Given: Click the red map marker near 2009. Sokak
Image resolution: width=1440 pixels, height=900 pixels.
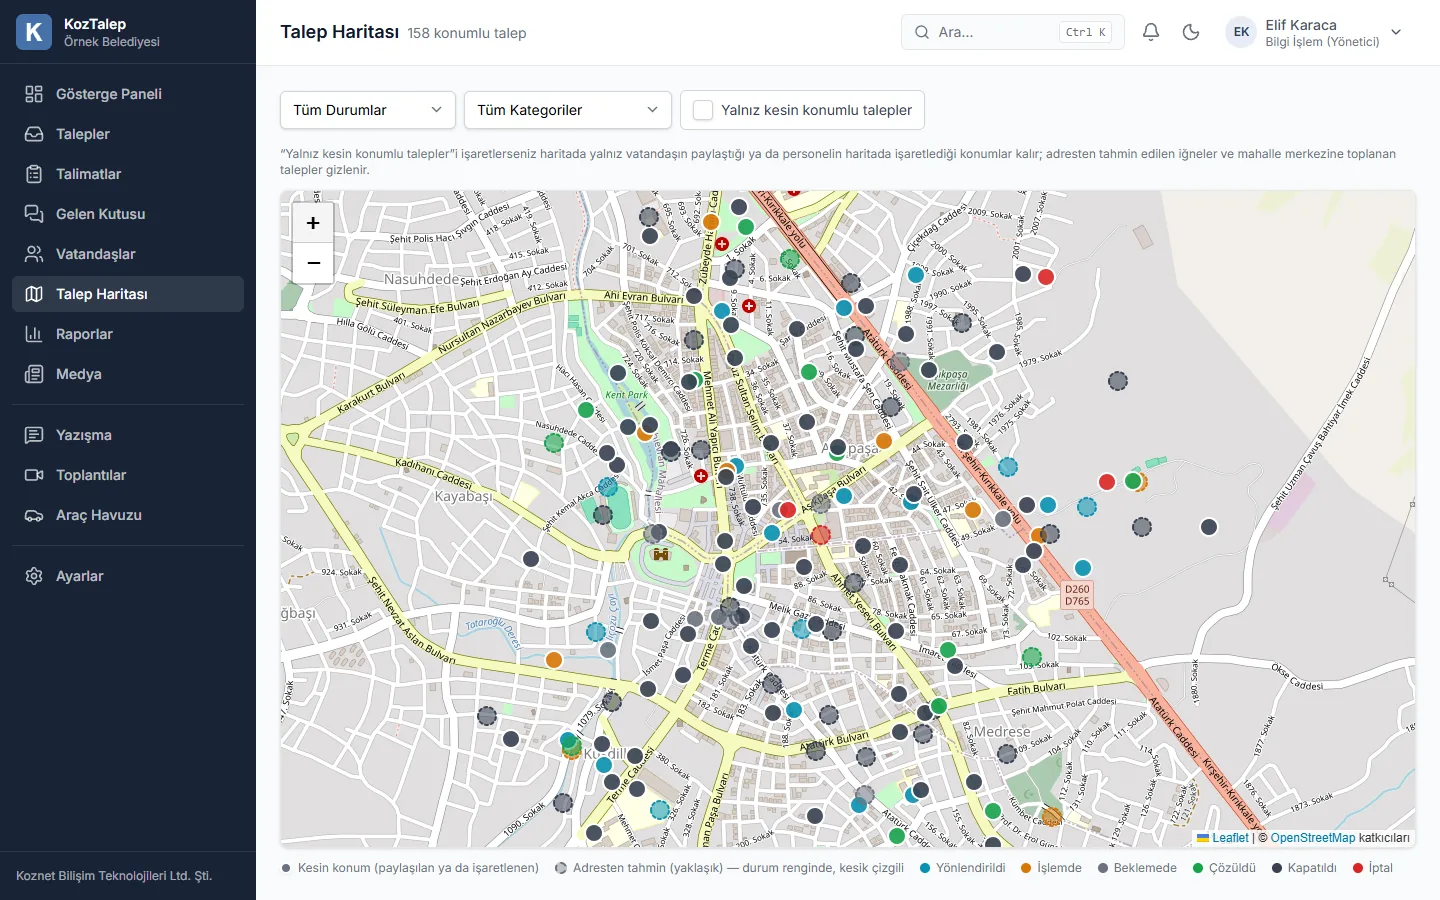Looking at the screenshot, I should [1046, 277].
